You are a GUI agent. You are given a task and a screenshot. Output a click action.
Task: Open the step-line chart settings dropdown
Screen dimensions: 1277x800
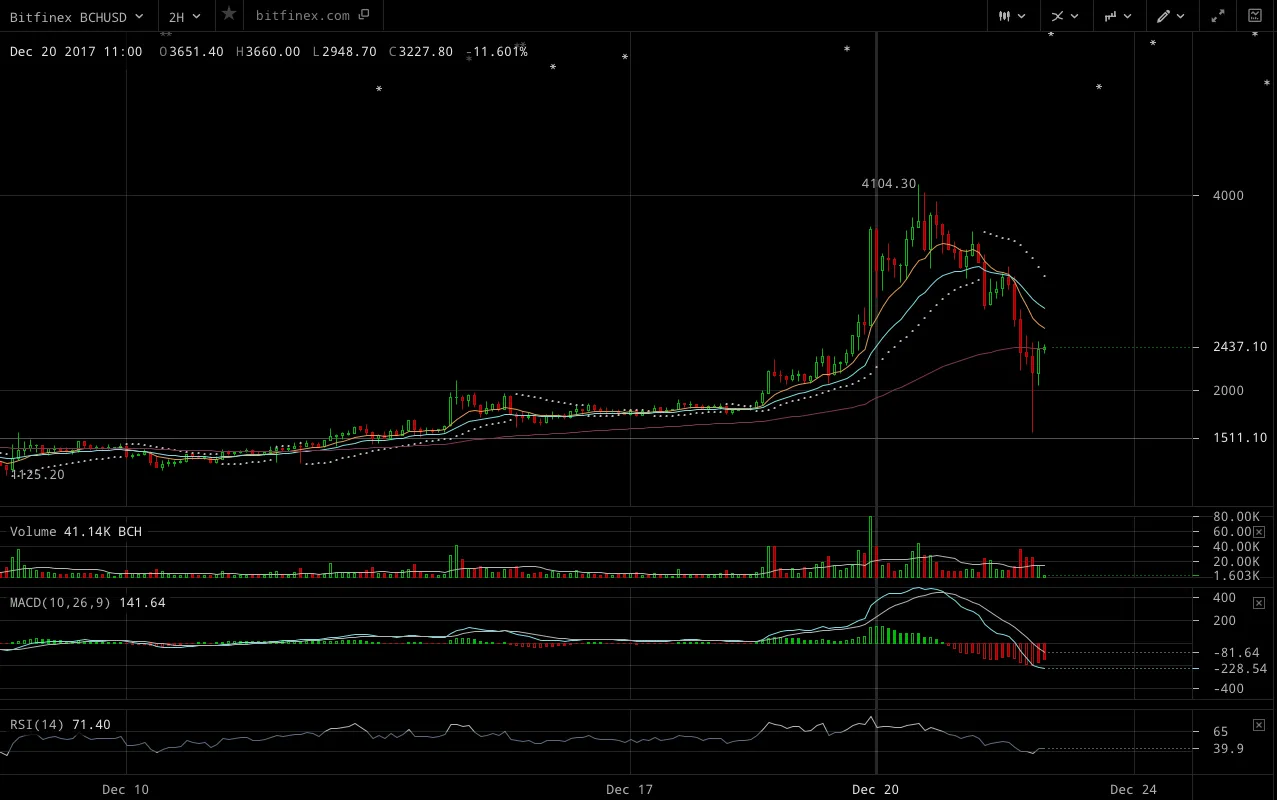pos(1118,16)
